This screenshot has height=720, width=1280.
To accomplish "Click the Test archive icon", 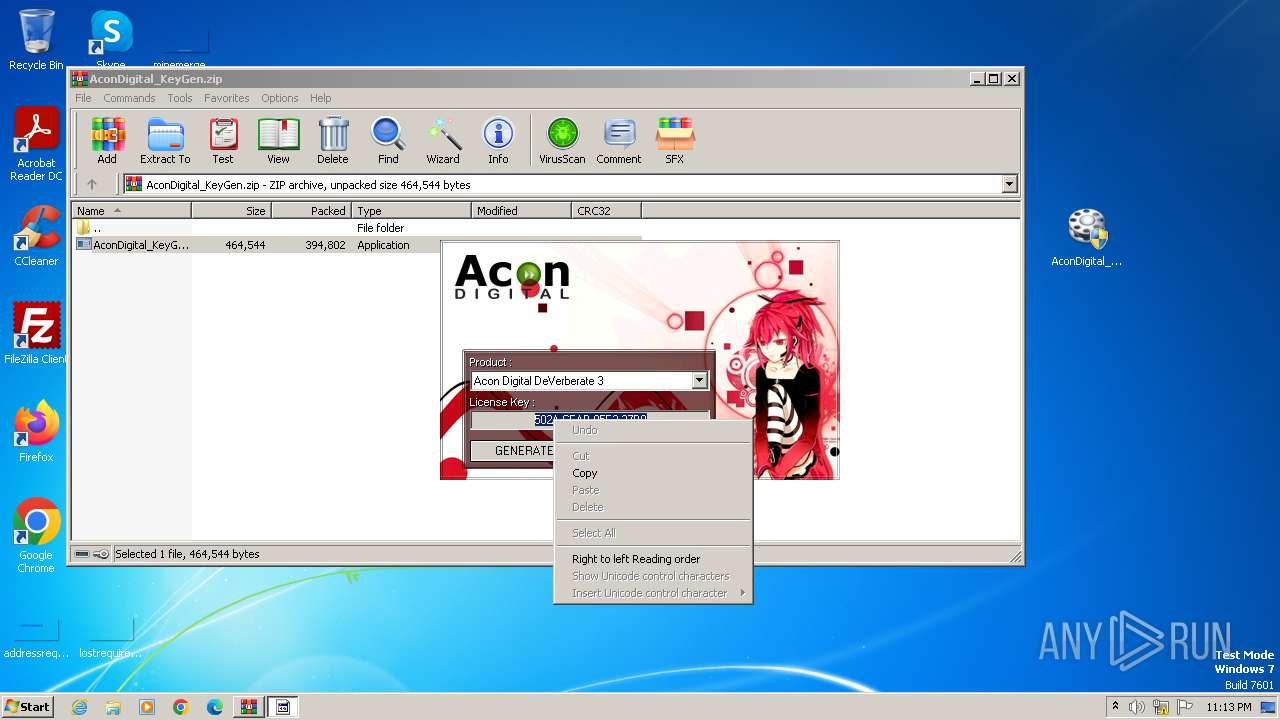I will [223, 141].
